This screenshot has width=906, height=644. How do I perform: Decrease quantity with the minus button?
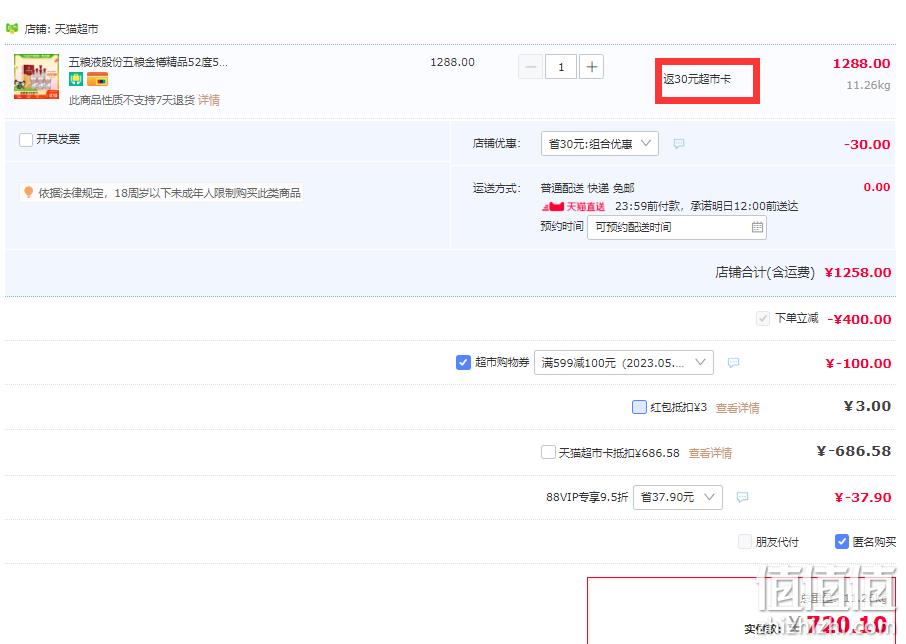530,67
